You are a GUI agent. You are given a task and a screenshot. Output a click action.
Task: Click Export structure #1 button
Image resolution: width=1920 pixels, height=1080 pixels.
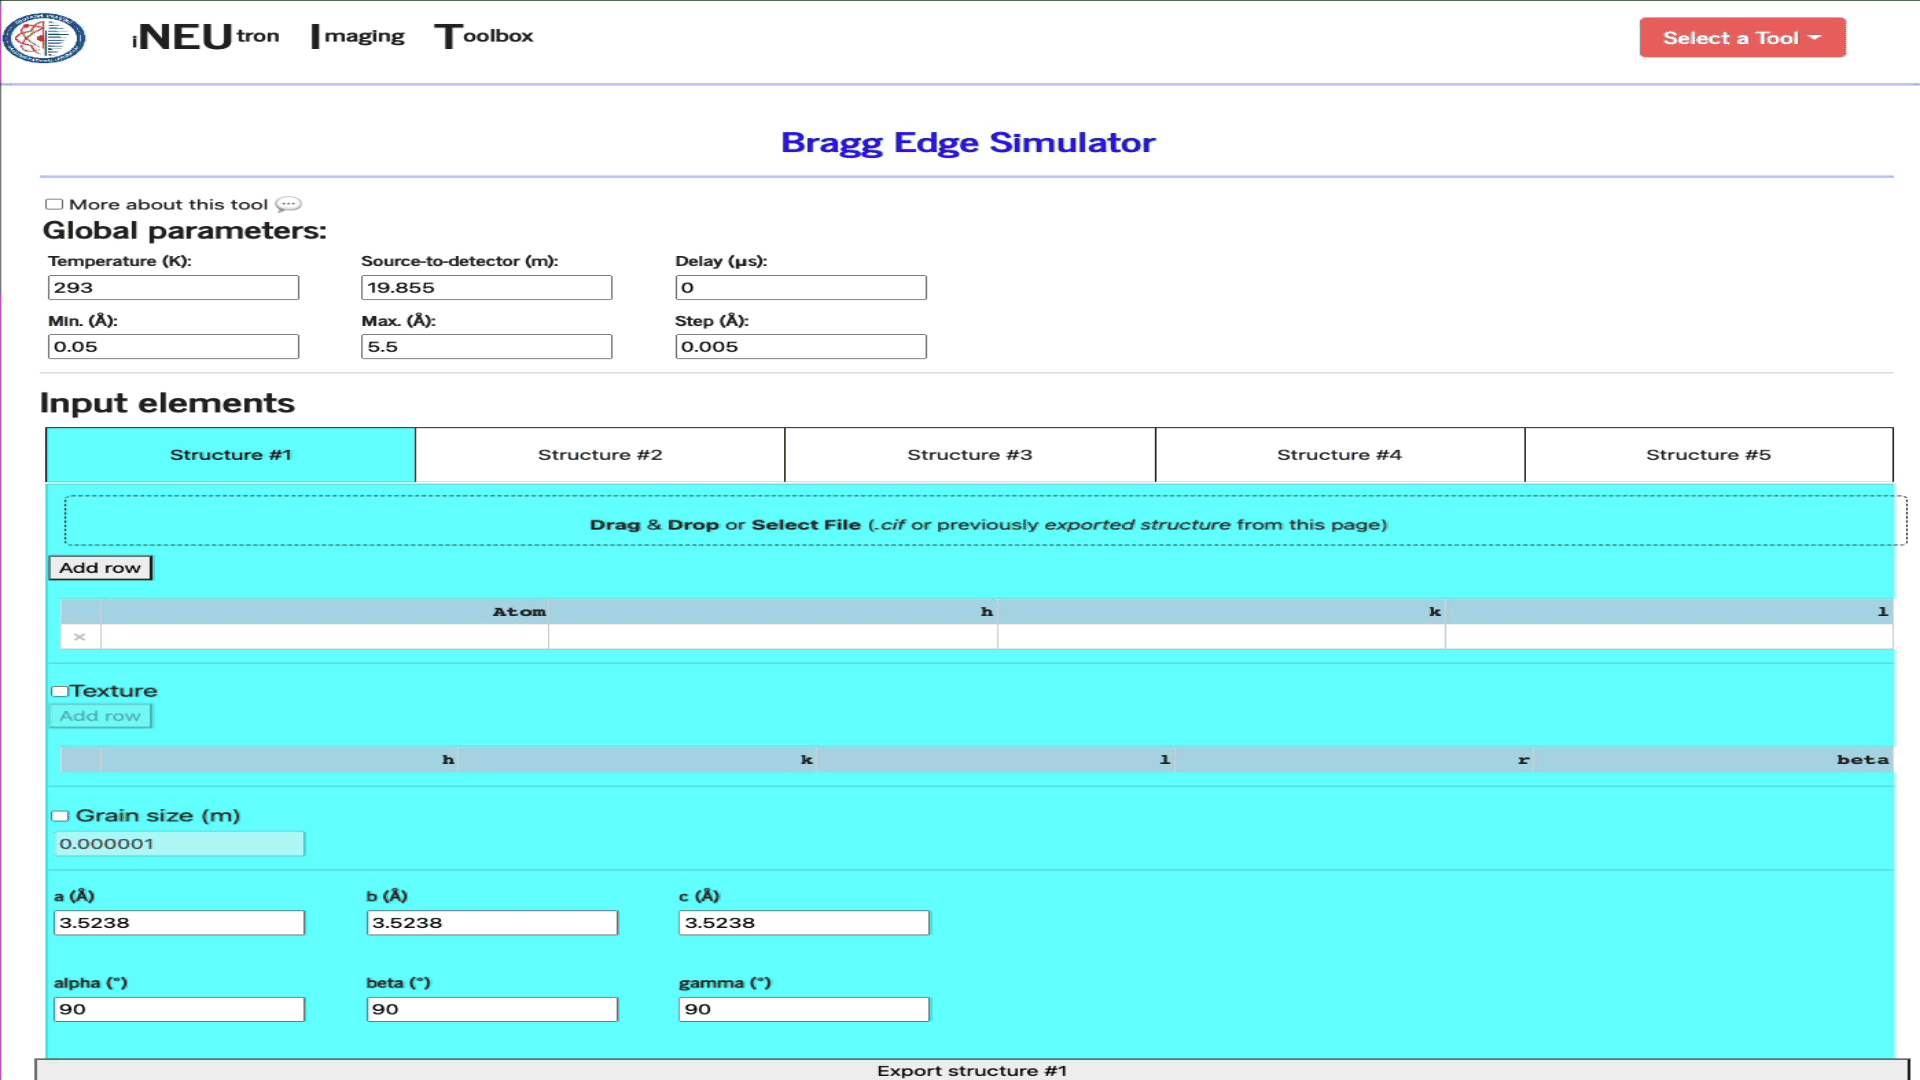(971, 1070)
